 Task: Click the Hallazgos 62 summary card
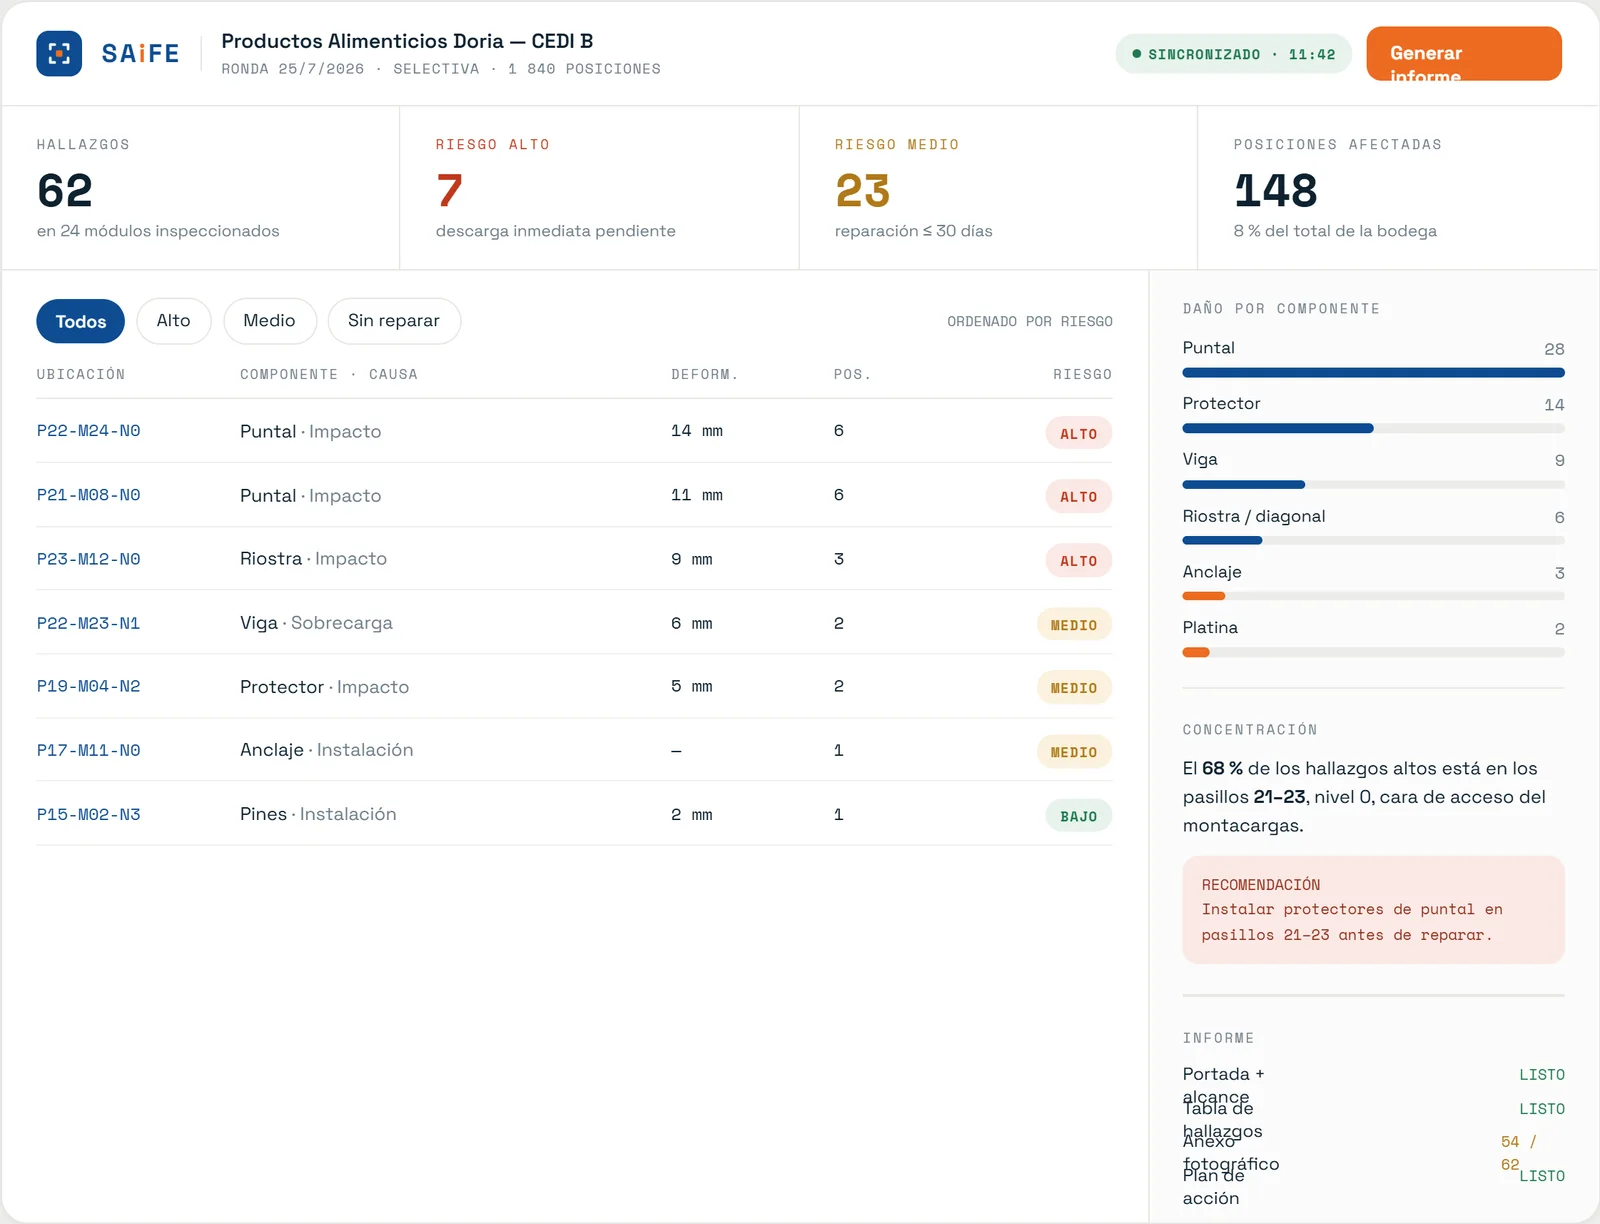[x=201, y=188]
